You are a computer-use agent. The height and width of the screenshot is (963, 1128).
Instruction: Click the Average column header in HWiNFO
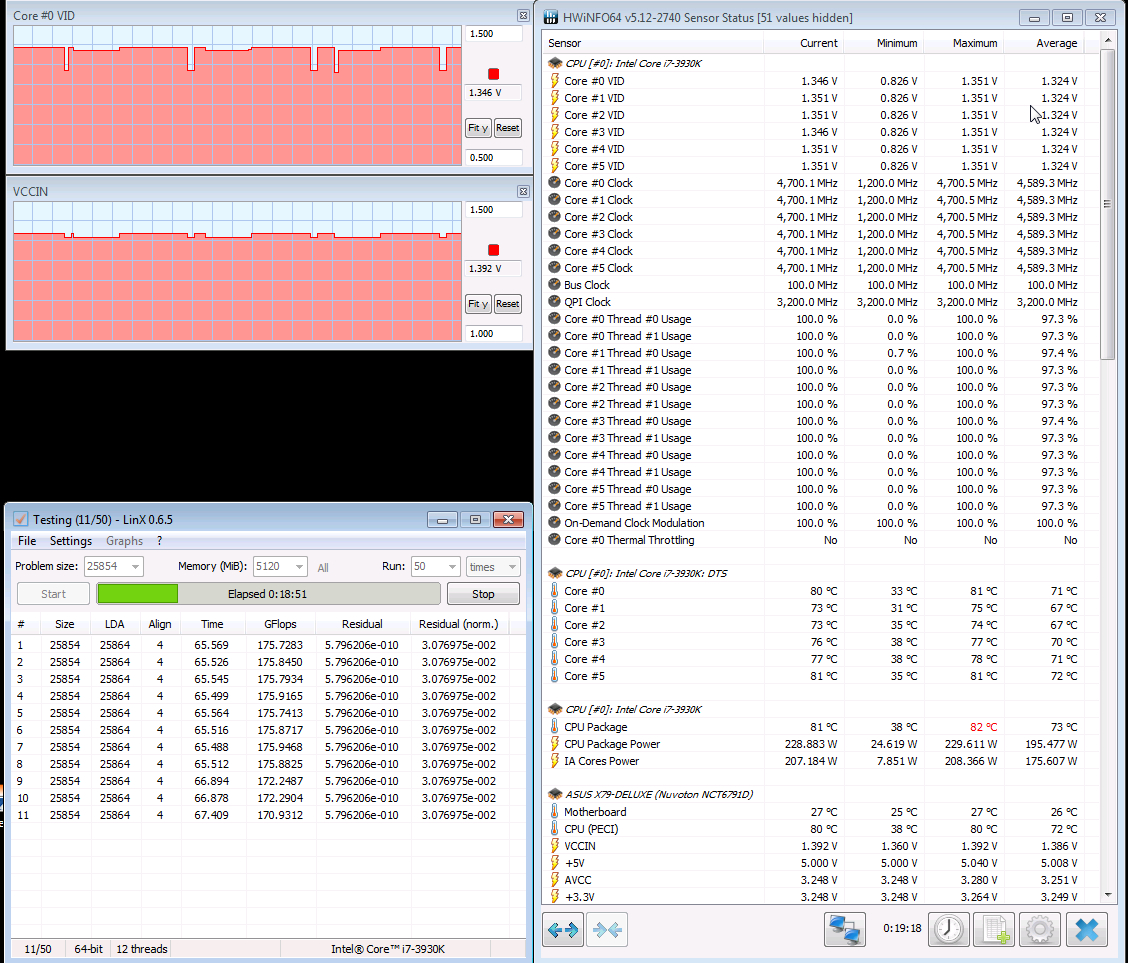tap(1043, 43)
